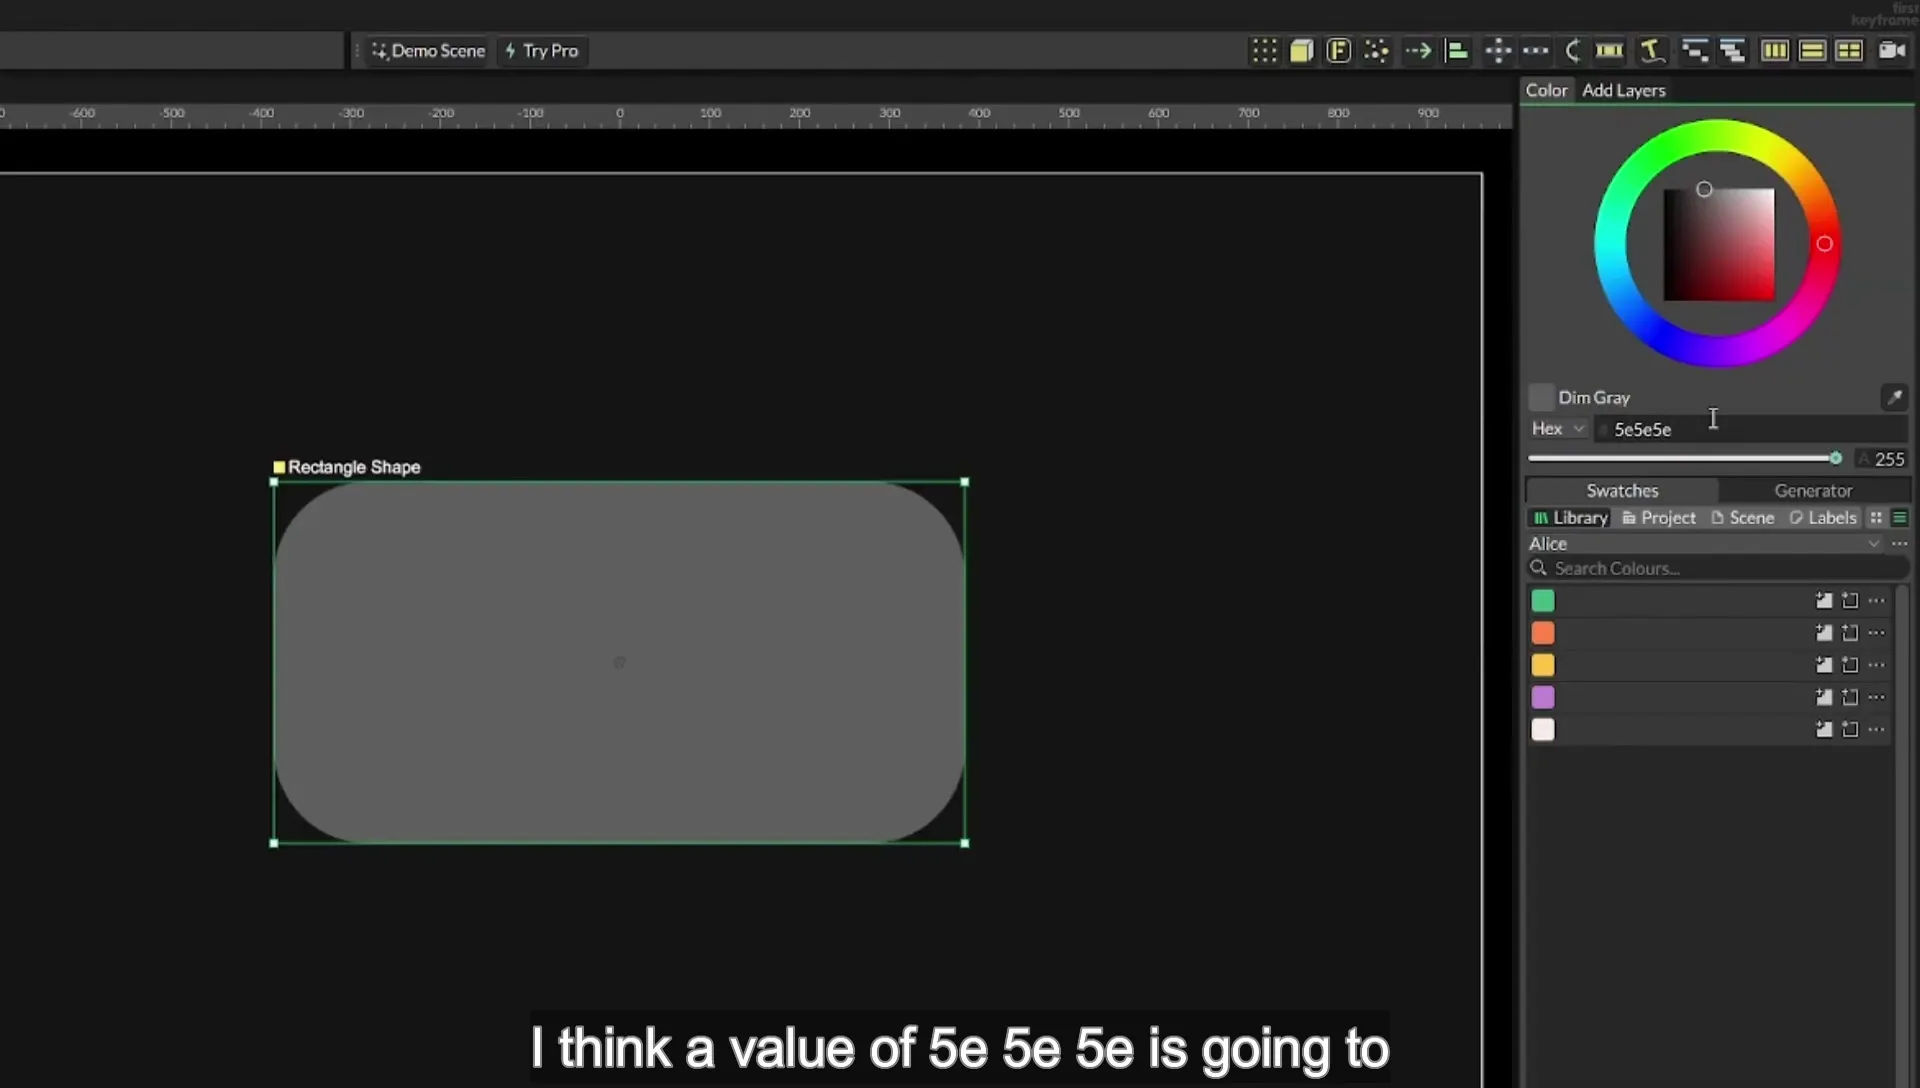Image resolution: width=1920 pixels, height=1088 pixels.
Task: Click the yellow T text path icon
Action: (1652, 50)
